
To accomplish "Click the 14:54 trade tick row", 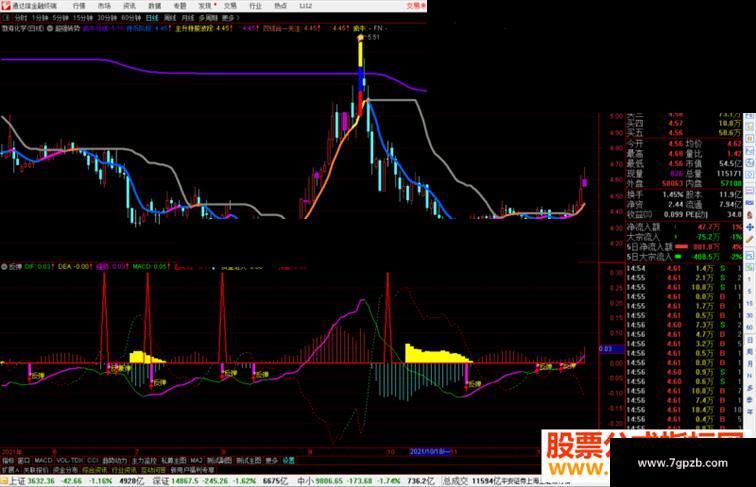I will tap(685, 269).
